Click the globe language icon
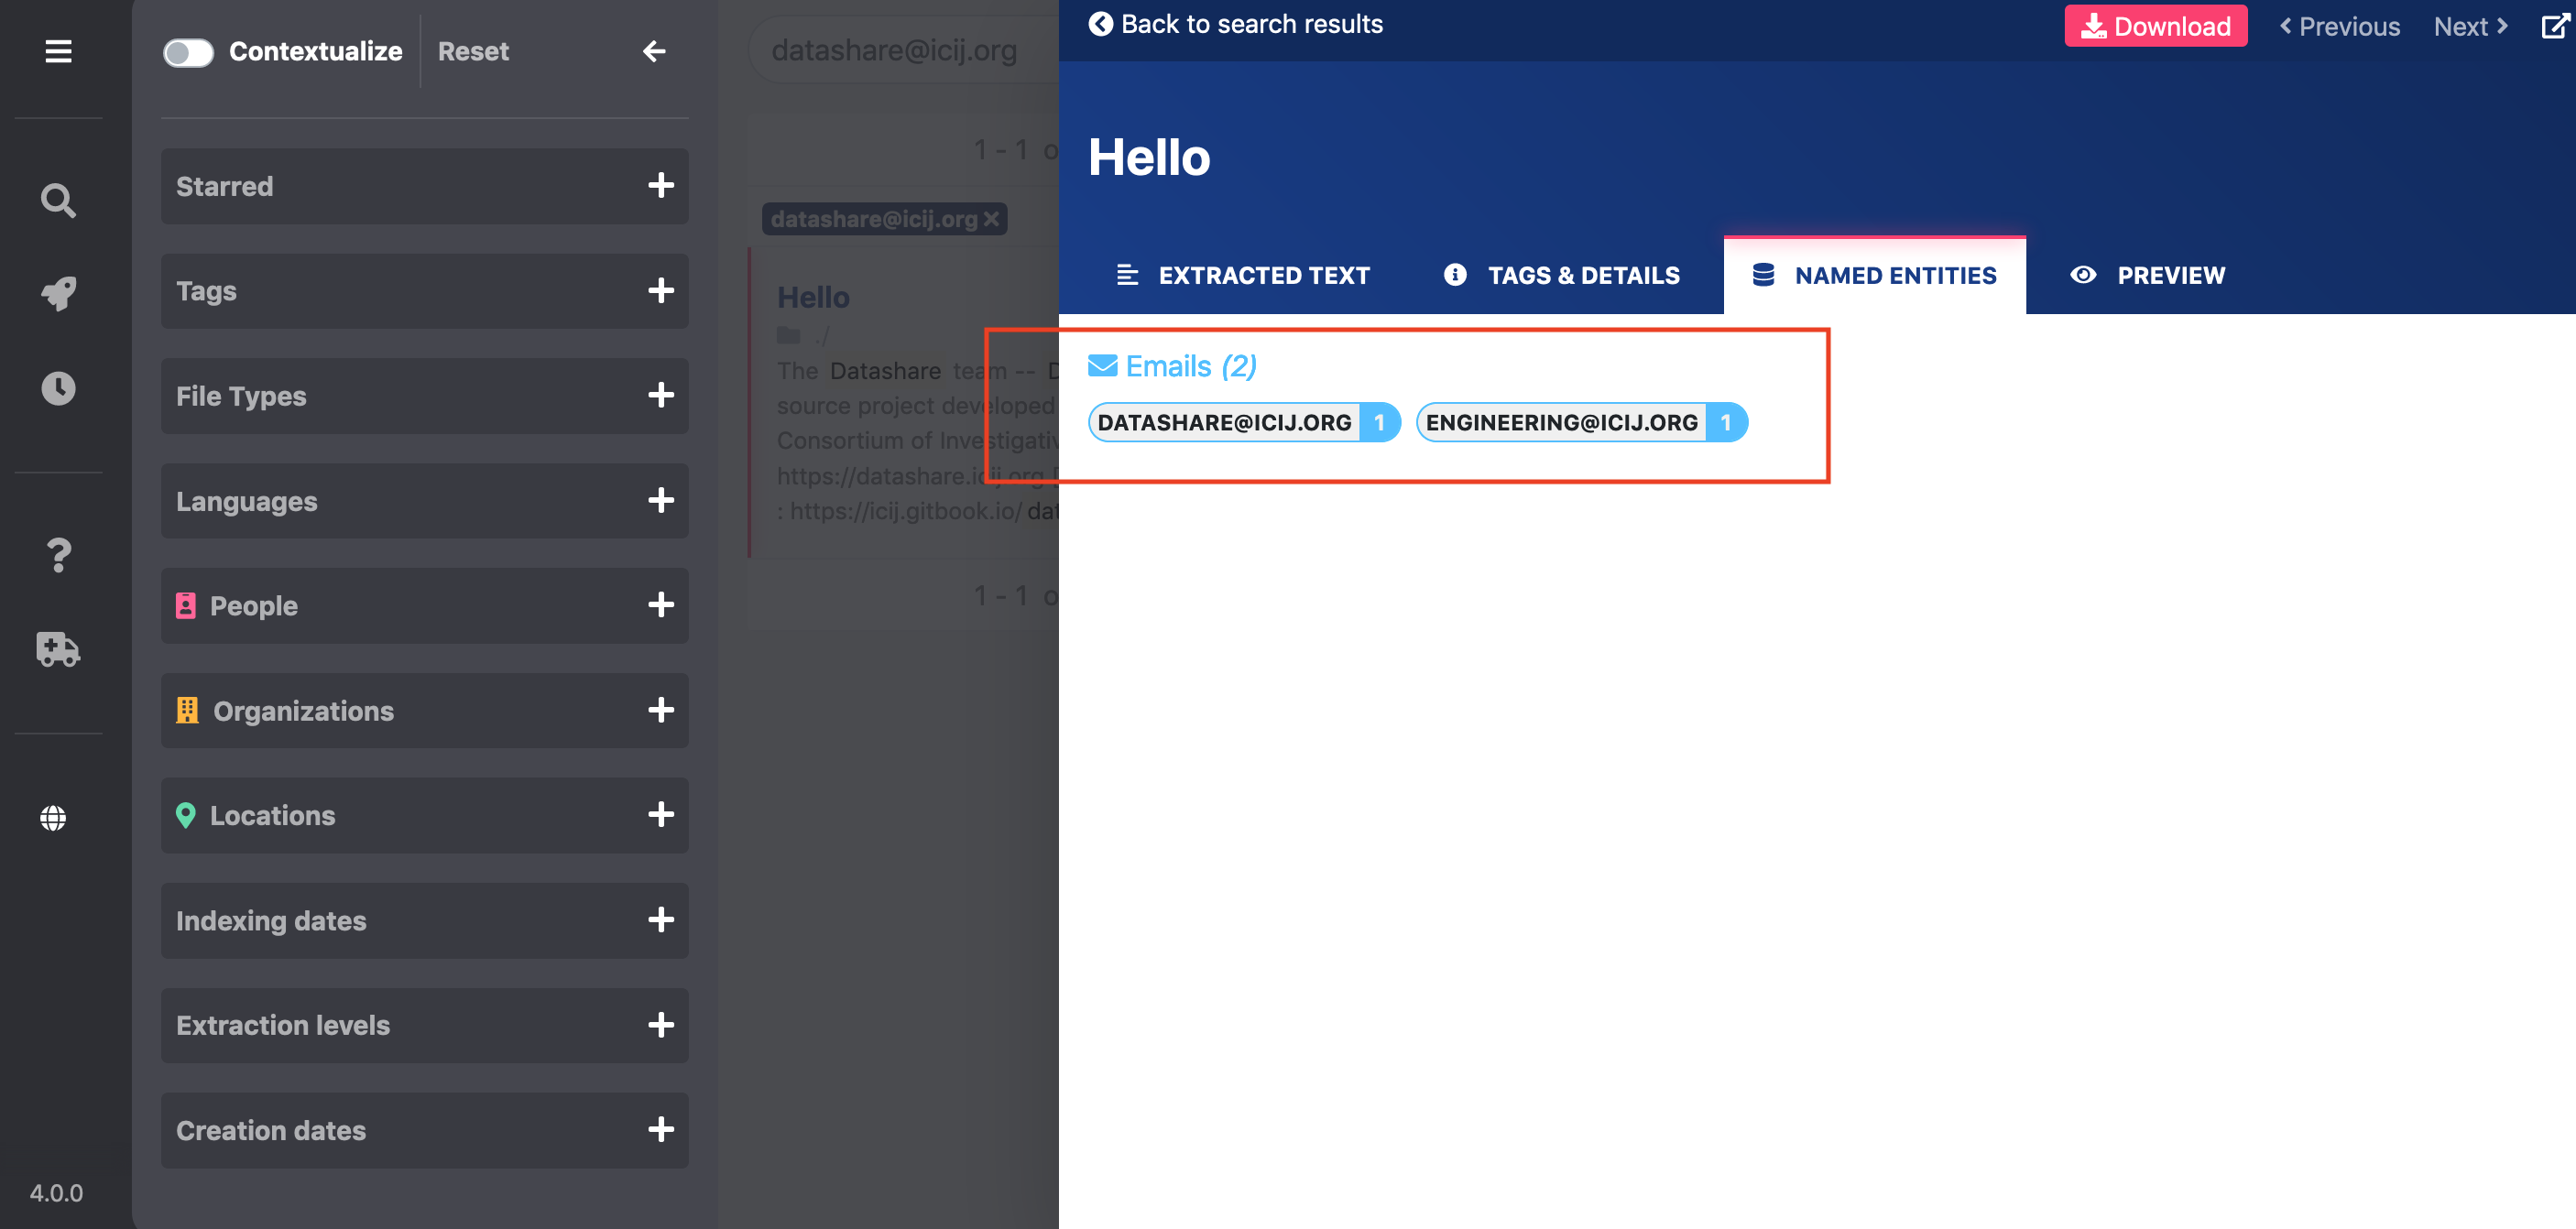Image resolution: width=2576 pixels, height=1229 pixels. (53, 818)
